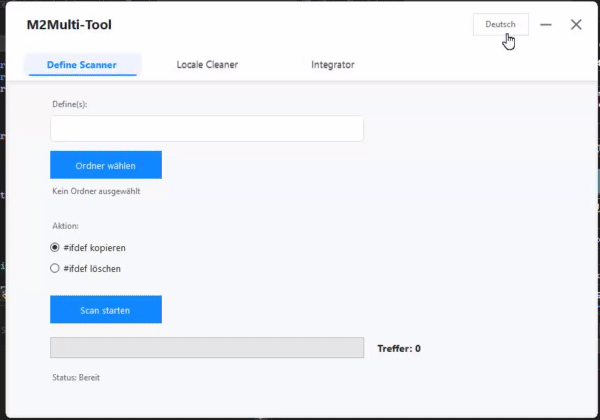Choose the #ifdef löschen radio option
The image size is (600, 420).
(55, 268)
